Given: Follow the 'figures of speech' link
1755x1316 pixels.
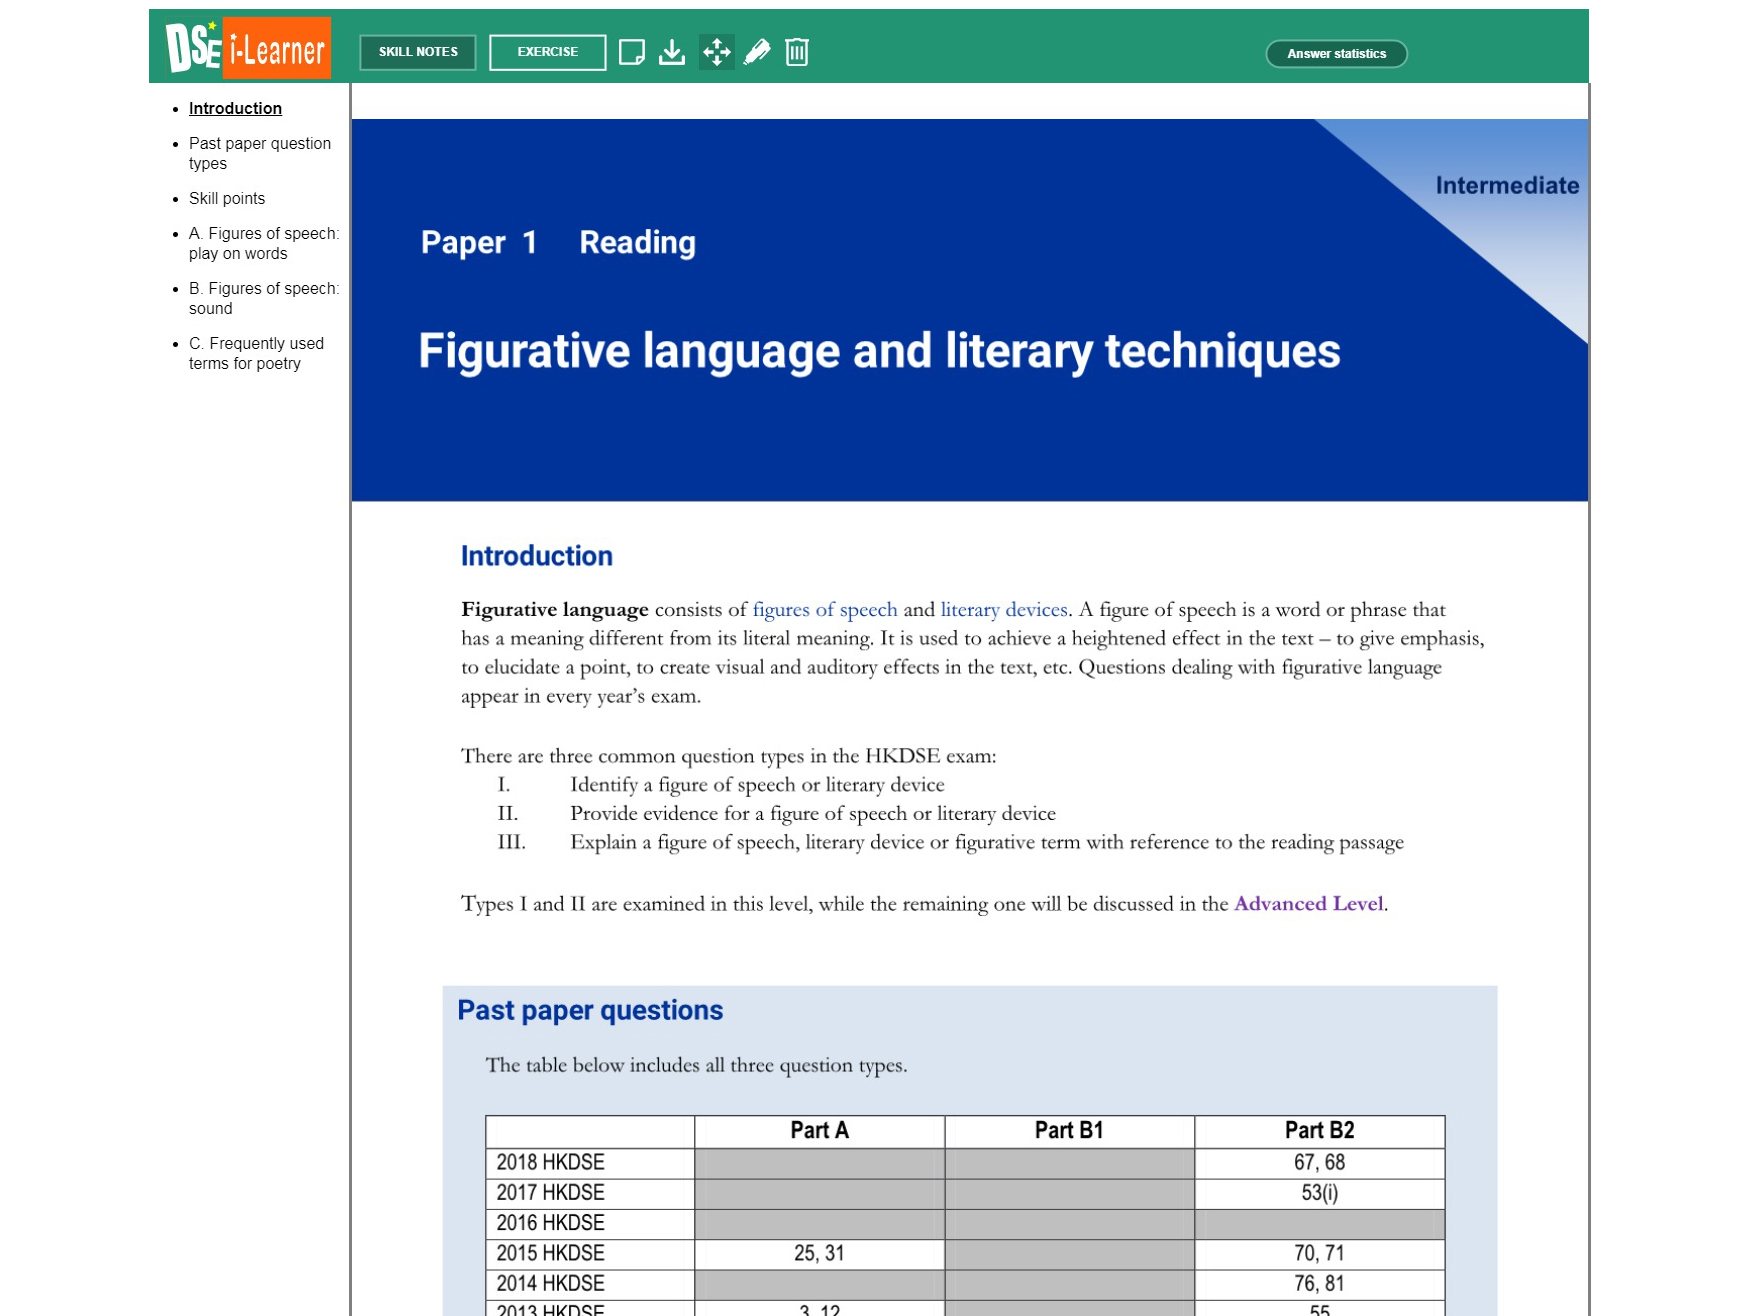Looking at the screenshot, I should 825,609.
